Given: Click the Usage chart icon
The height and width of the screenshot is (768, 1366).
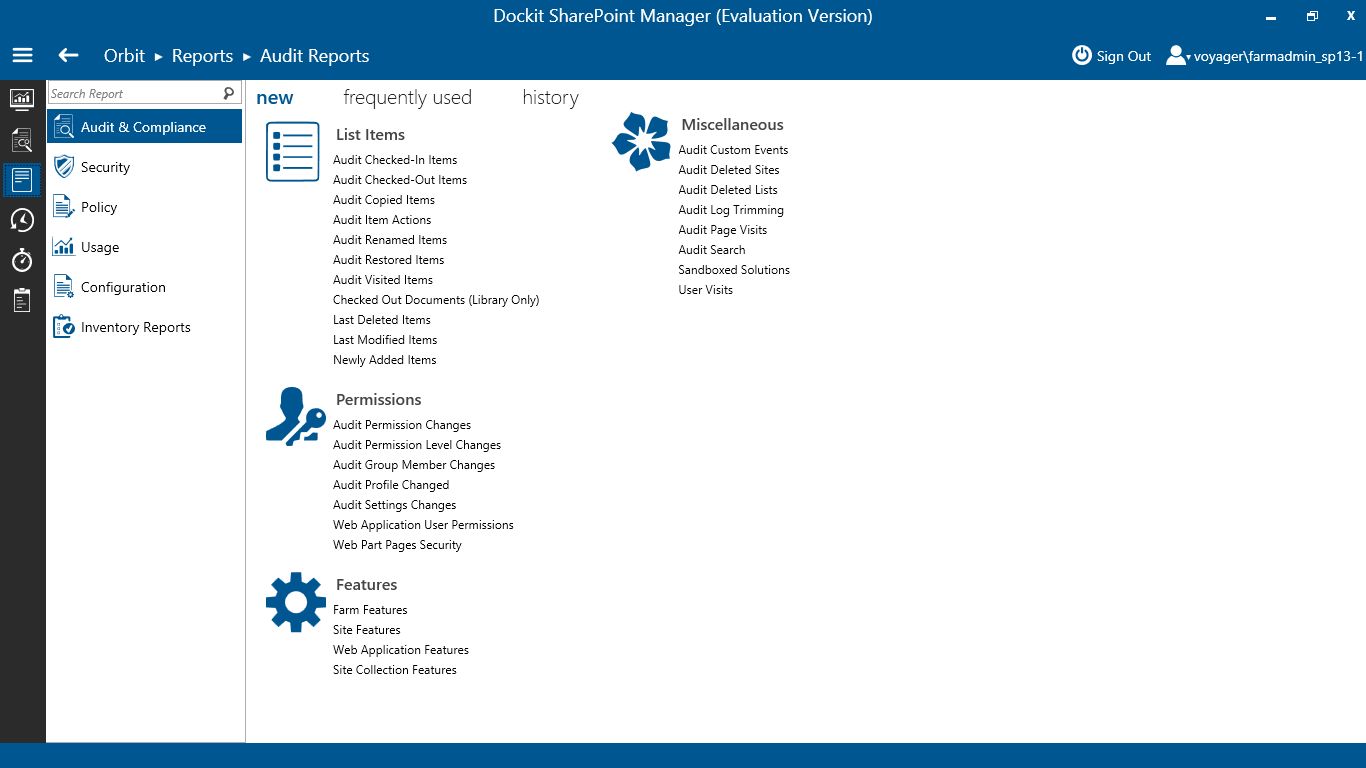Looking at the screenshot, I should [64, 247].
